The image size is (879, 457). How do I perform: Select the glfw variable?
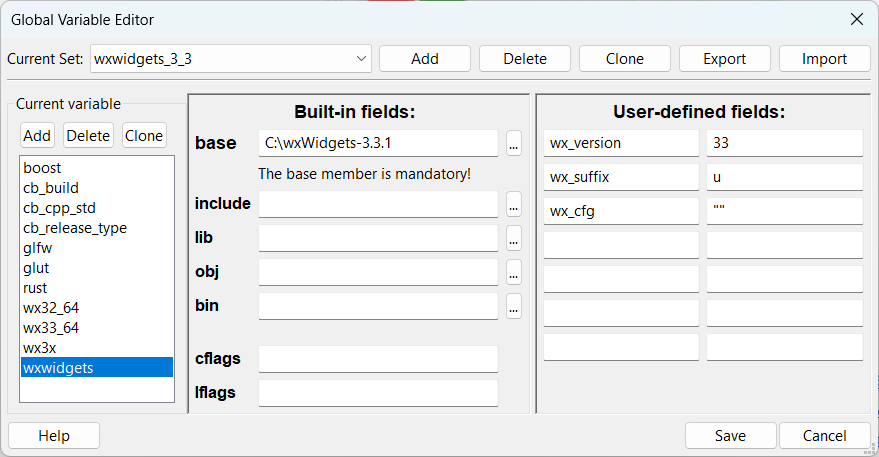pos(97,248)
